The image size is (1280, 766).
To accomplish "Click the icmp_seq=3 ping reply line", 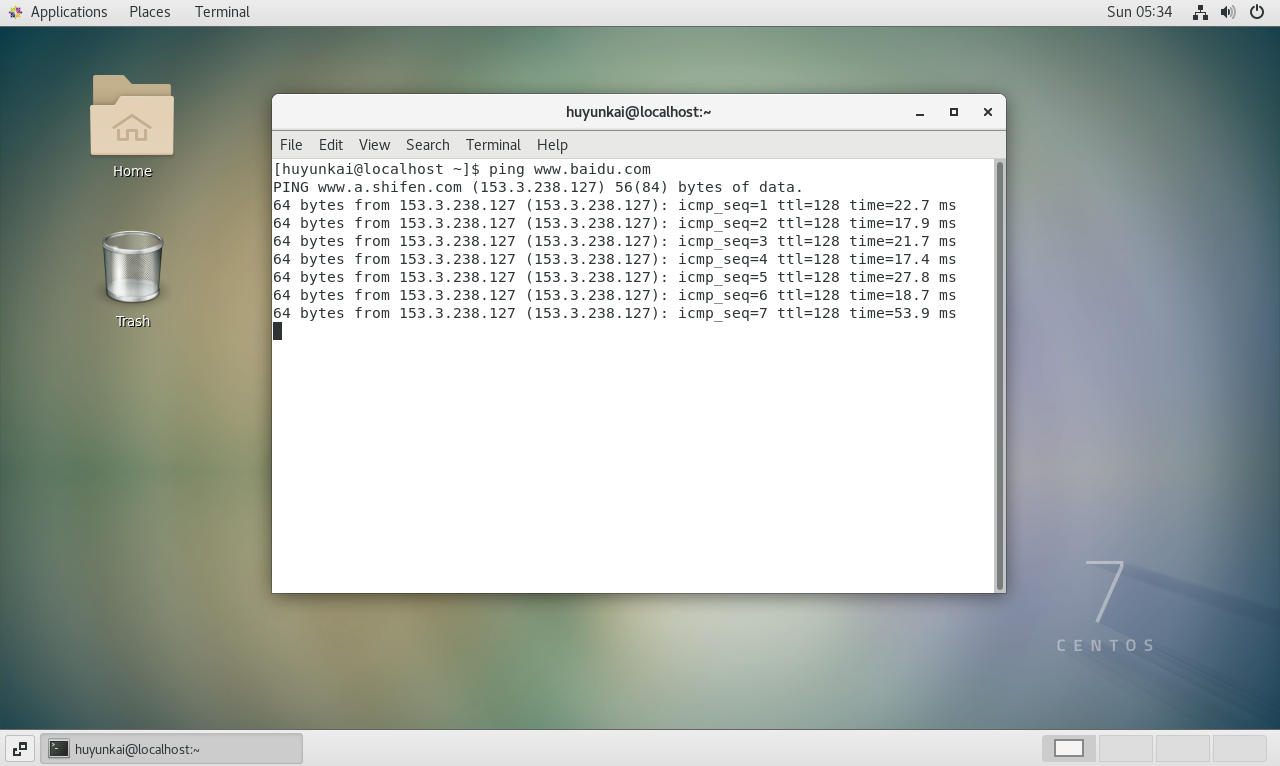I will click(x=615, y=241).
